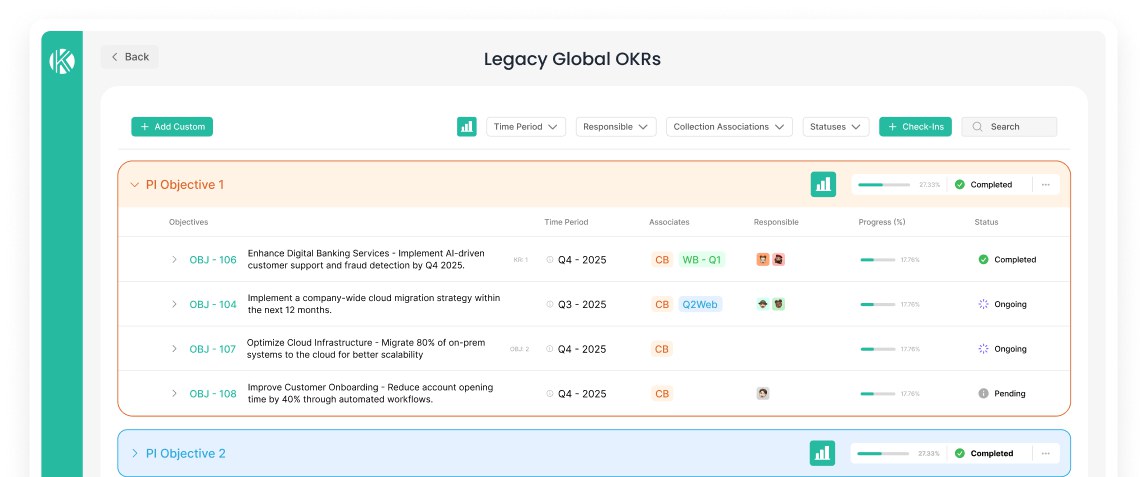Click the CB tag in the OBJ - 107 row
The image size is (1148, 477).
point(662,349)
